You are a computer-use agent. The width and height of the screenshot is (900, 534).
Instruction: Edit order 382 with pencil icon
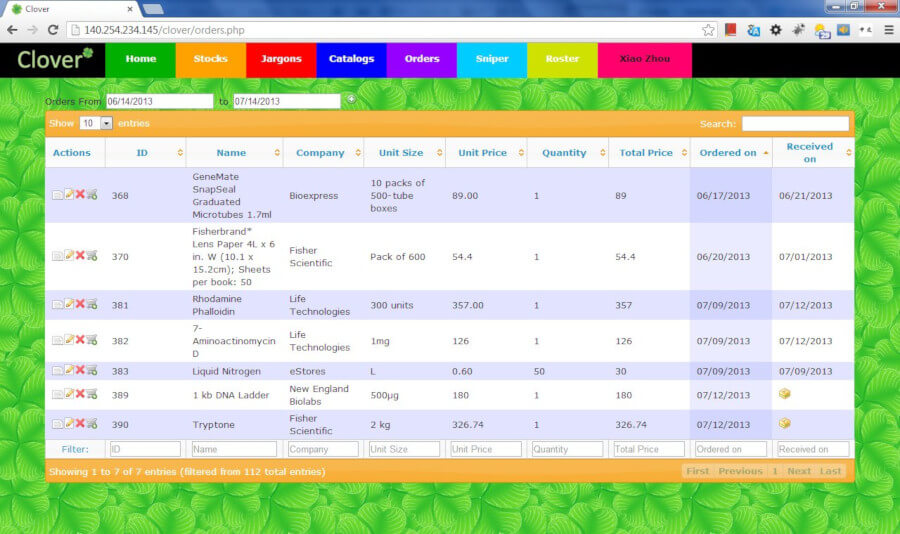(x=69, y=339)
